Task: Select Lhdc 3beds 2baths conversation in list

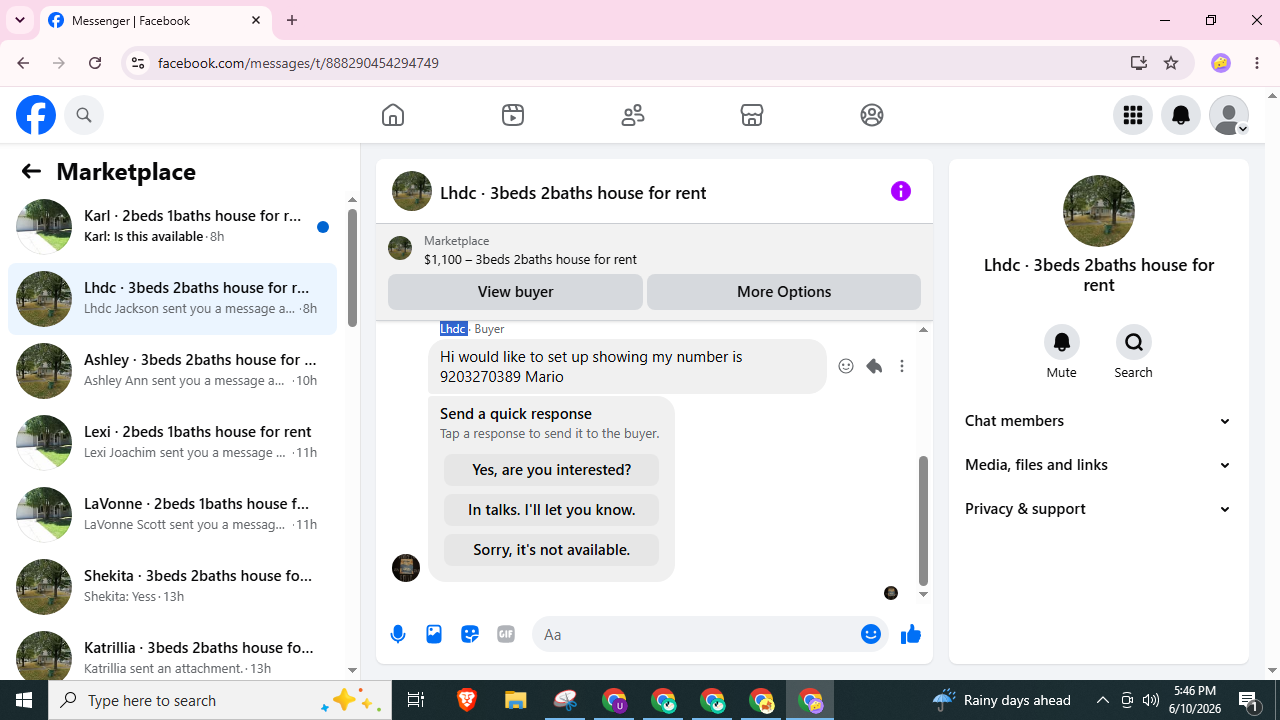Action: click(172, 299)
